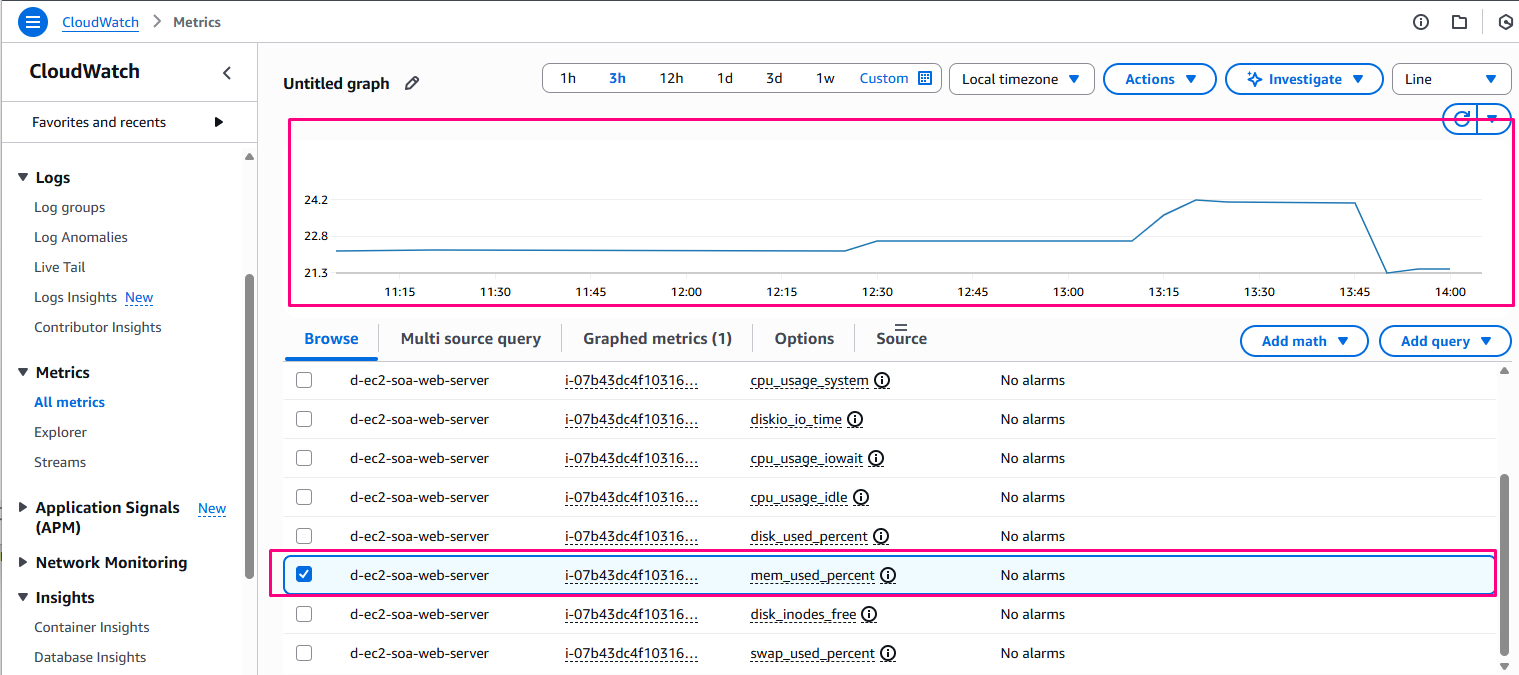Viewport: 1519px width, 675px height.
Task: Switch to the Graphed metrics (1) tab
Action: [657, 339]
